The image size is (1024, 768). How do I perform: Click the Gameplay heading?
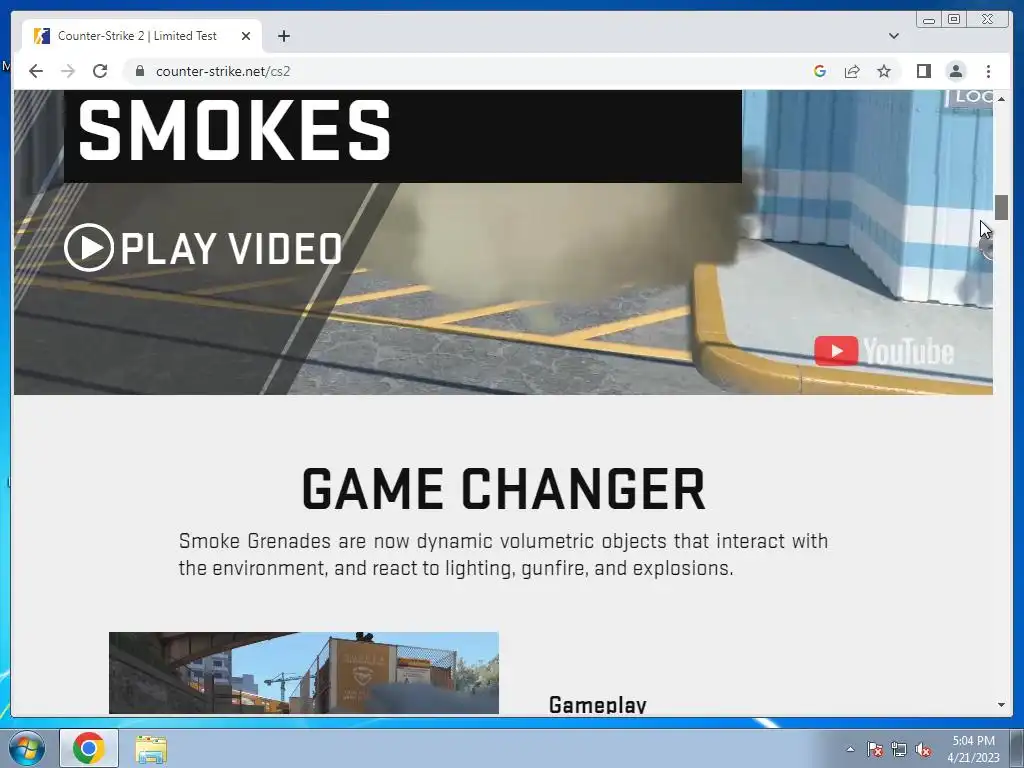click(x=598, y=704)
